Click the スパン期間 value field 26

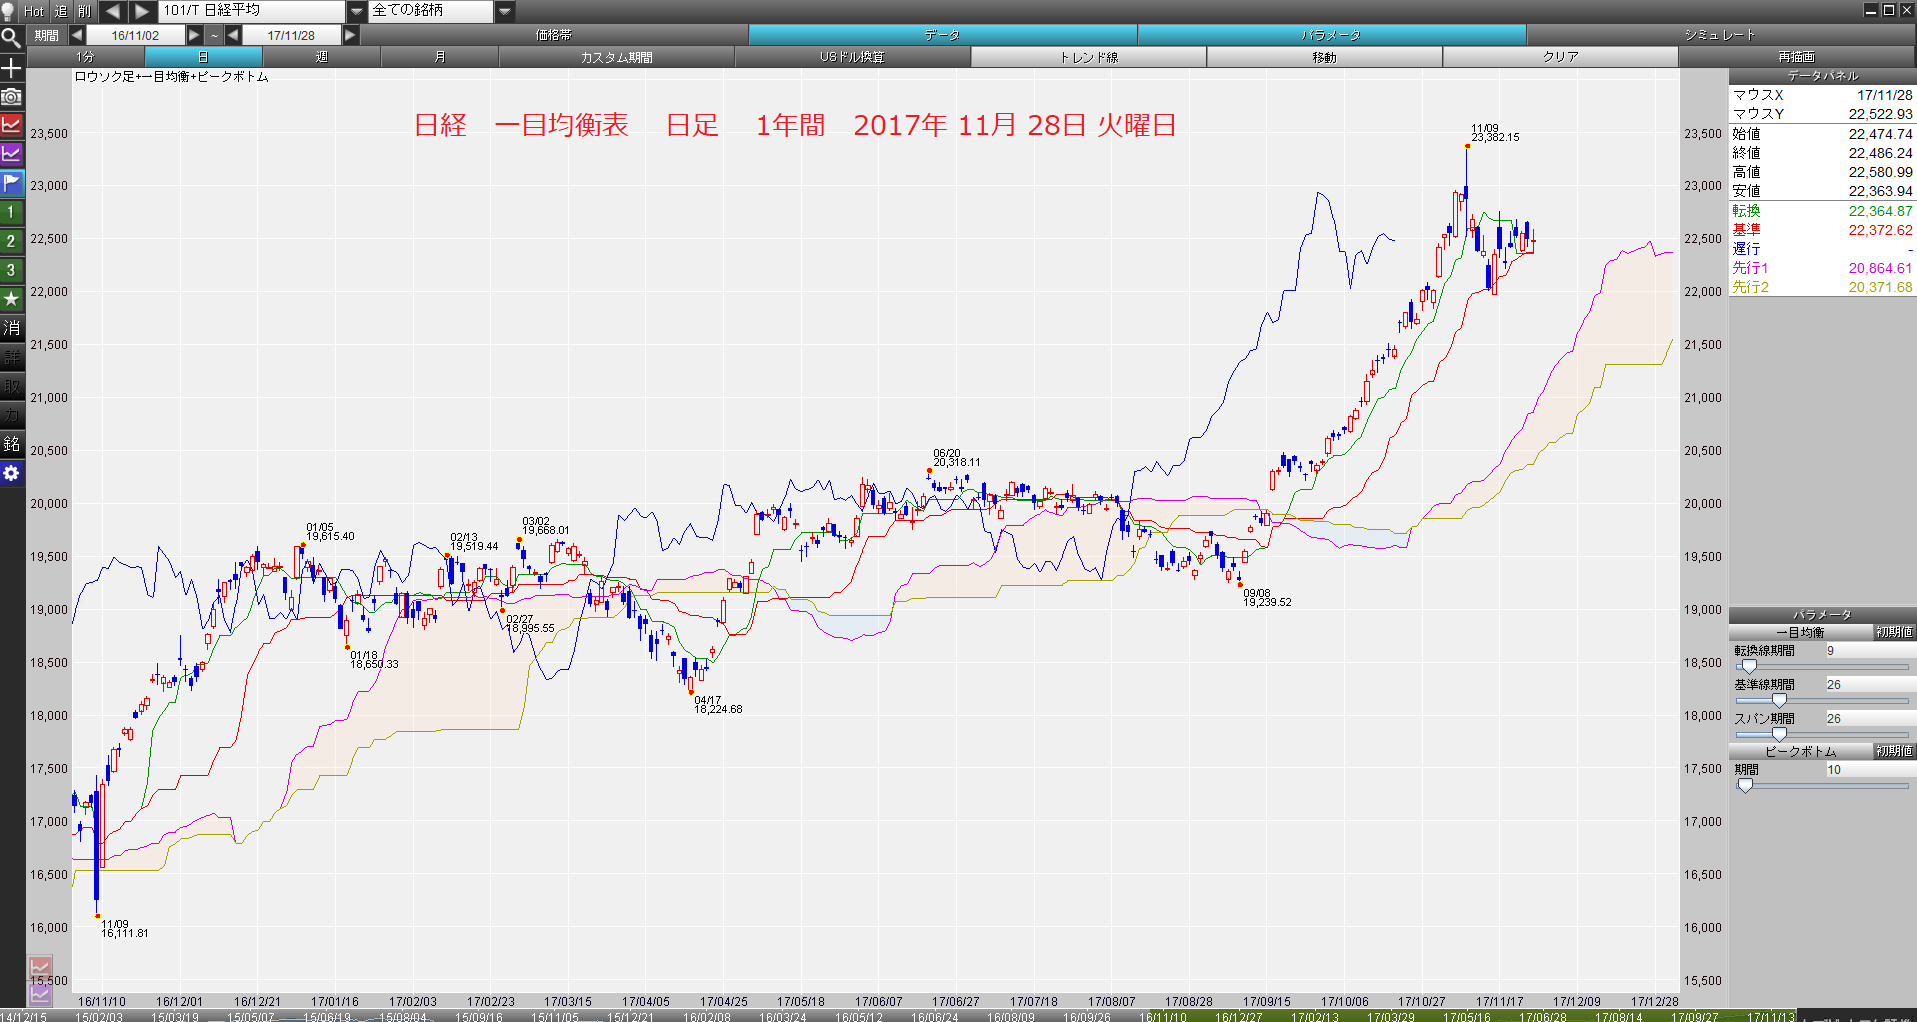coord(1869,719)
